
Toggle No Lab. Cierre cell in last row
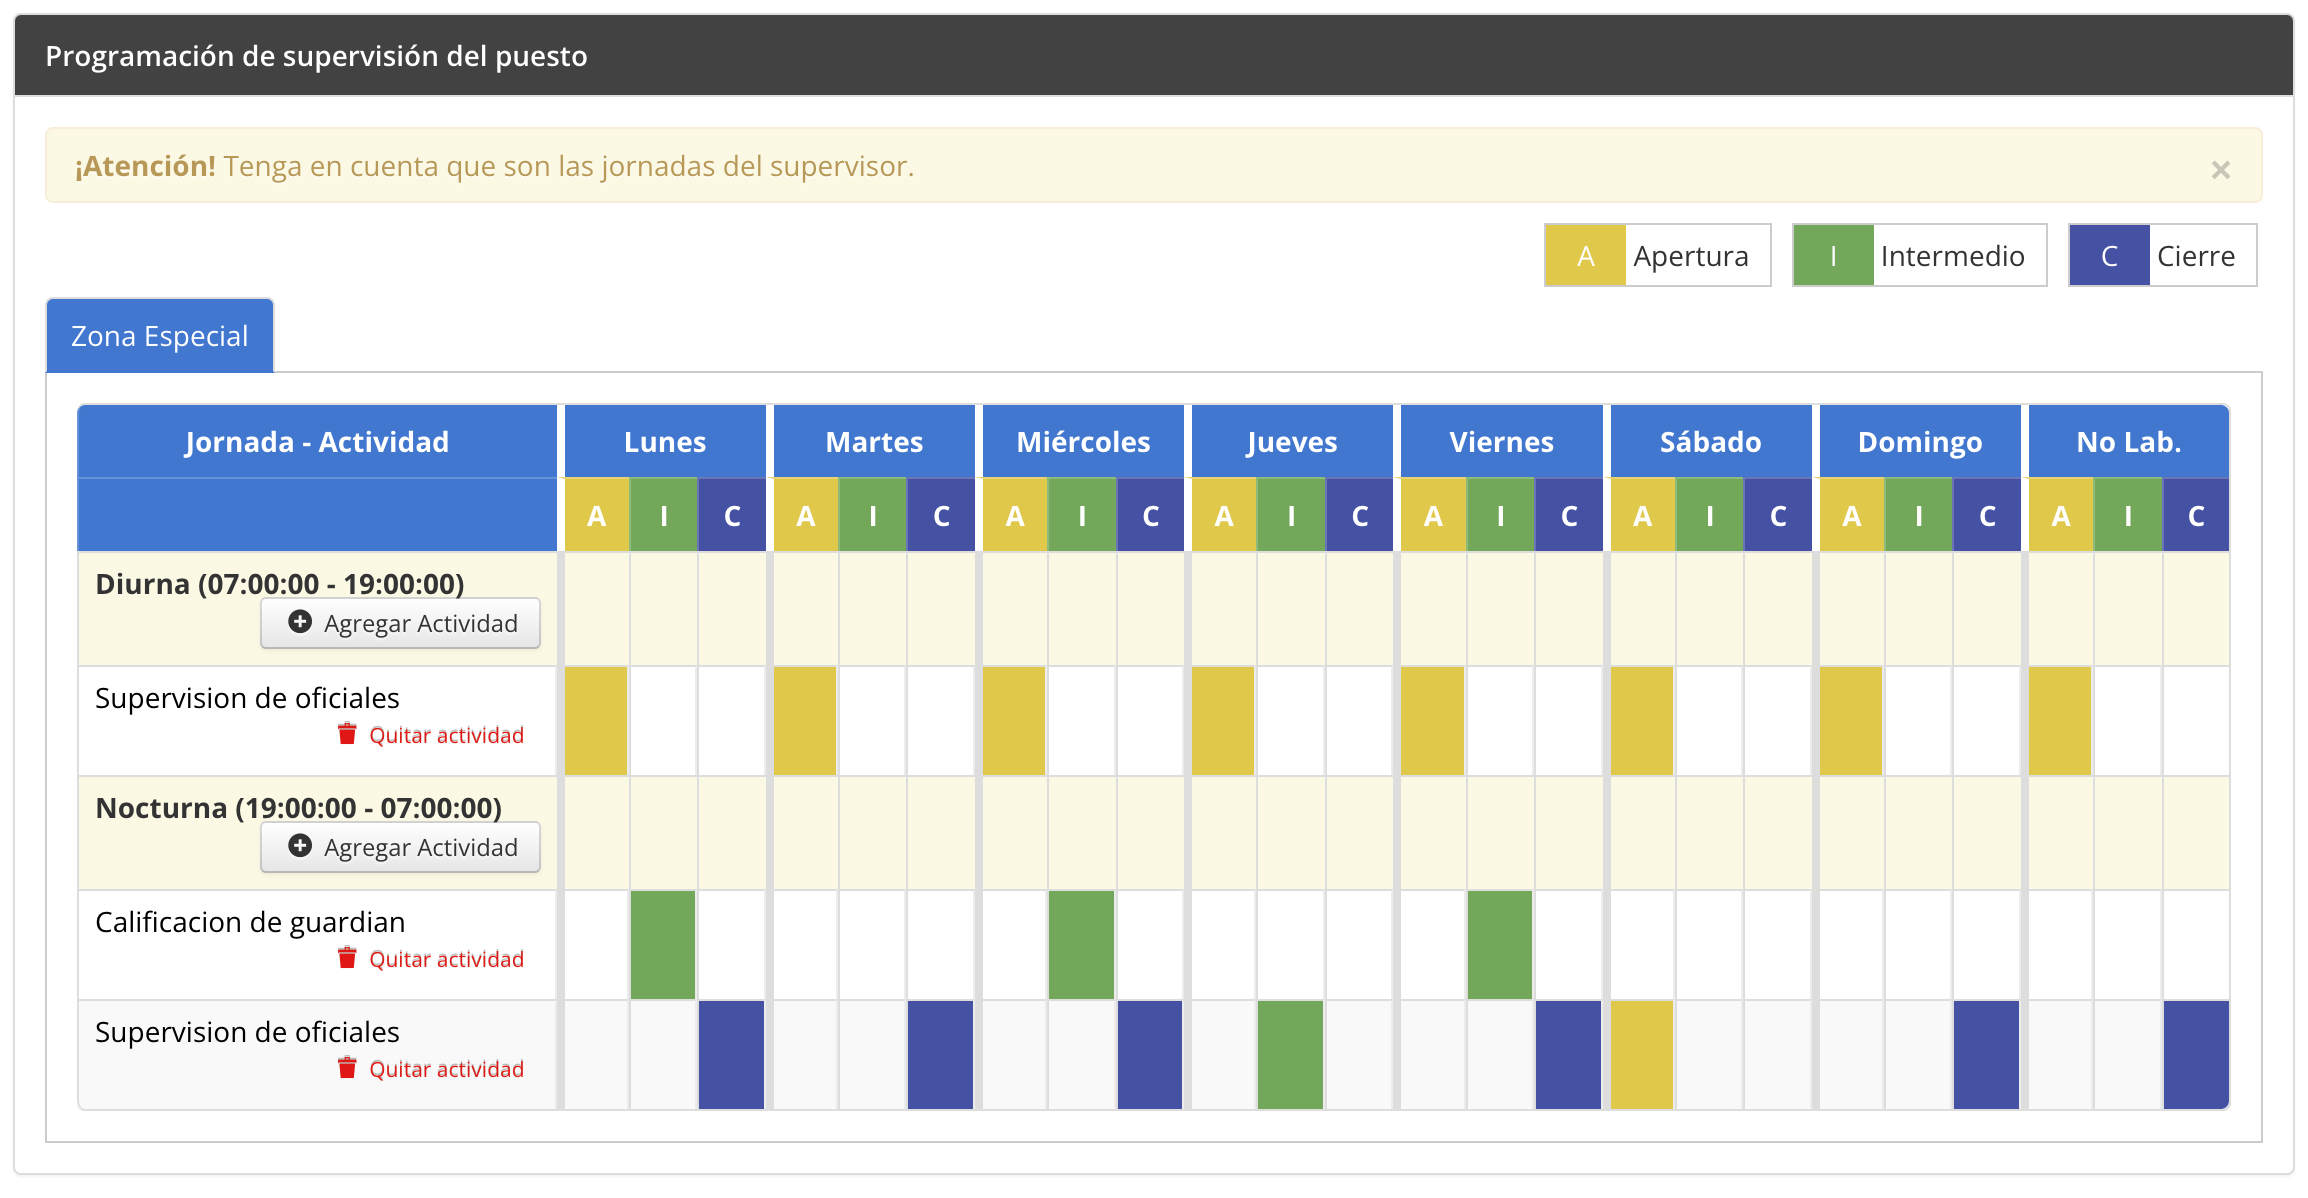(x=2196, y=1055)
